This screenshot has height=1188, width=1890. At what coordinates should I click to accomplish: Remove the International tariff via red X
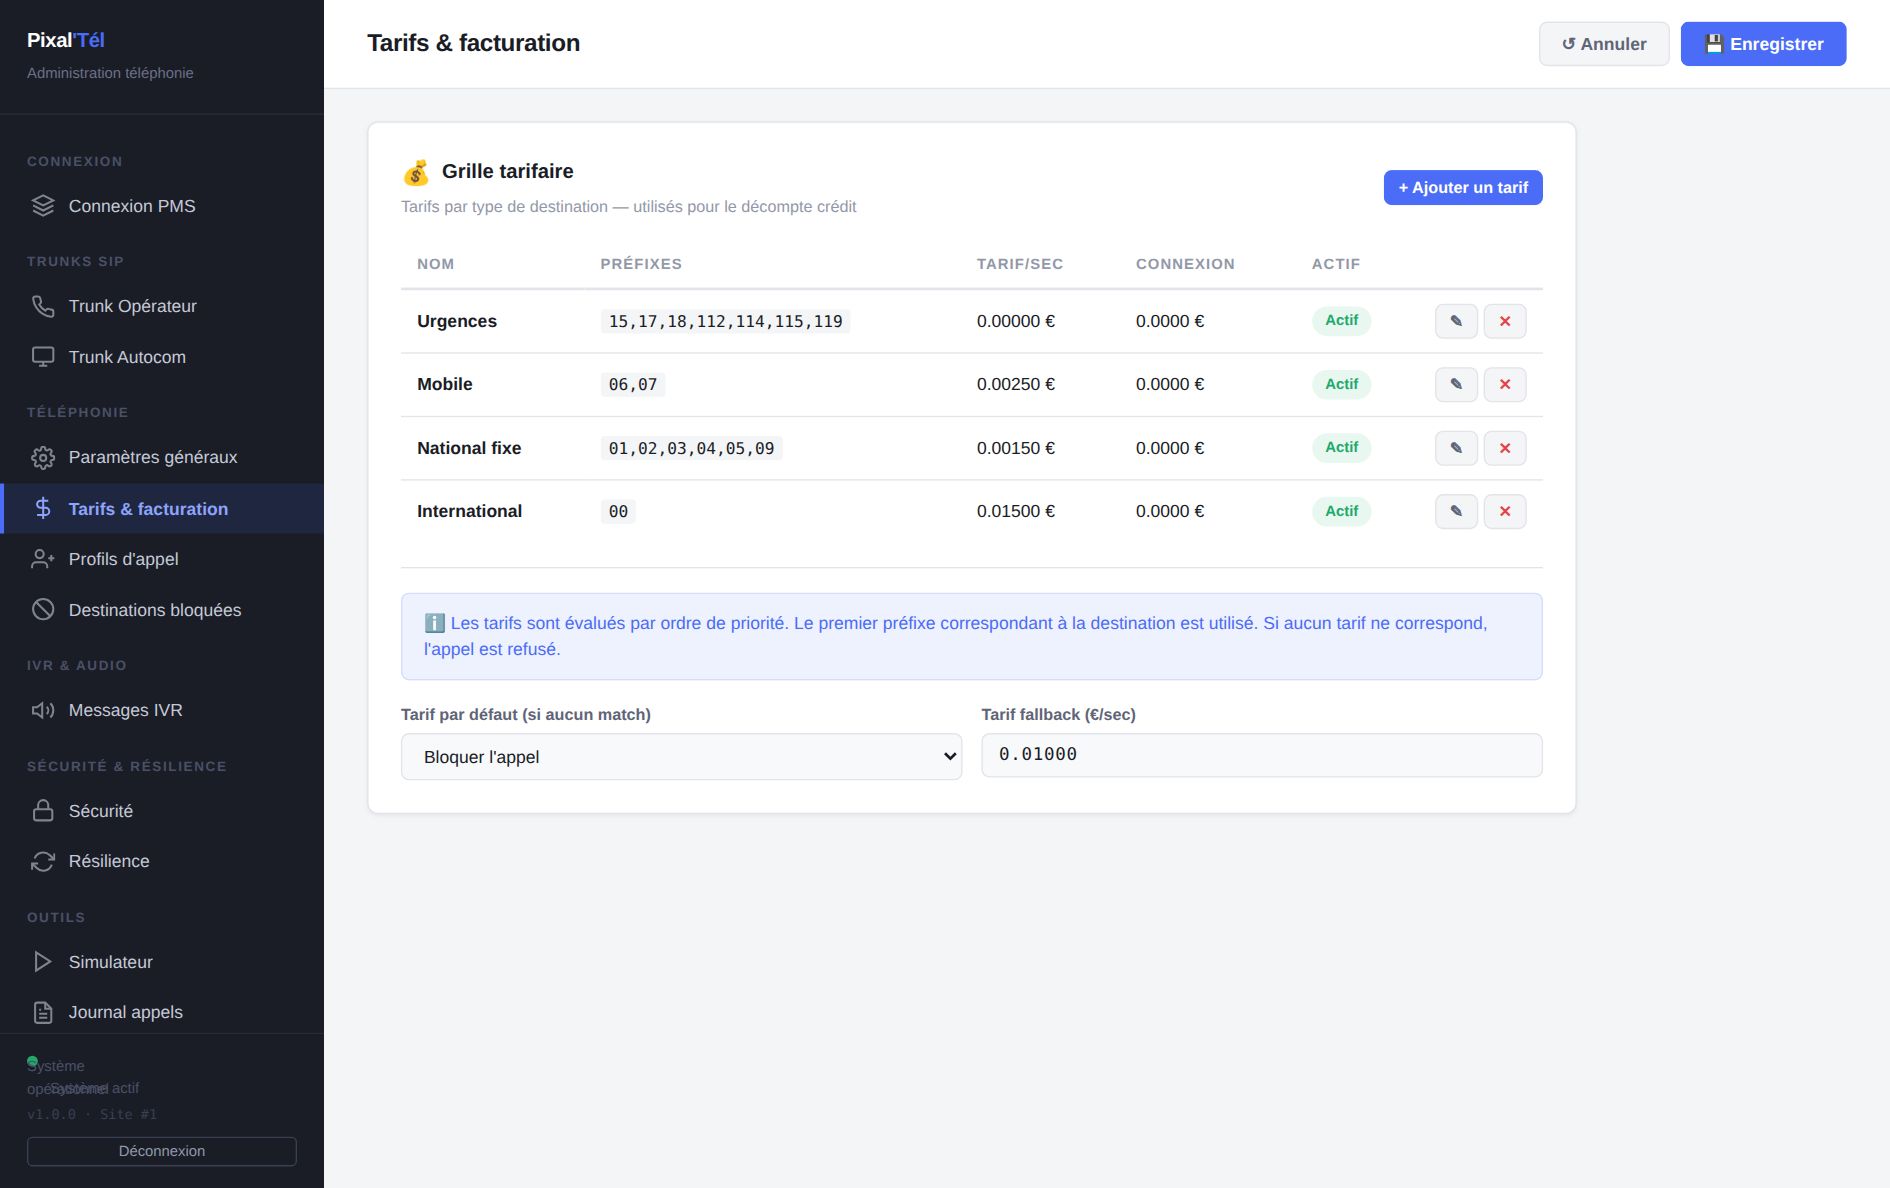point(1505,511)
